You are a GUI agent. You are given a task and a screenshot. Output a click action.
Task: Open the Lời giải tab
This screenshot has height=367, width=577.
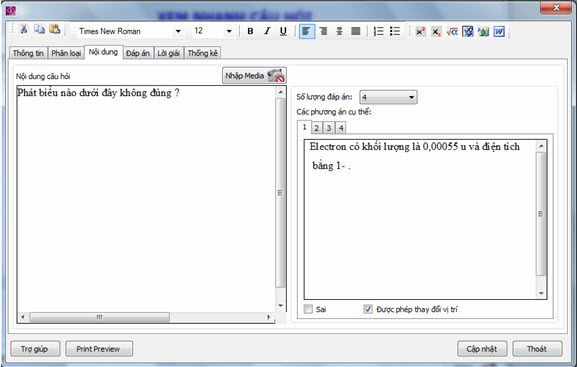tap(169, 53)
